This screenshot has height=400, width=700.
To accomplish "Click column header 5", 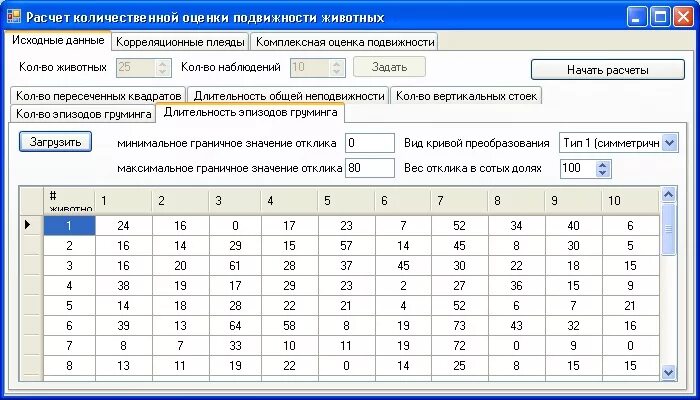I will 346,201.
